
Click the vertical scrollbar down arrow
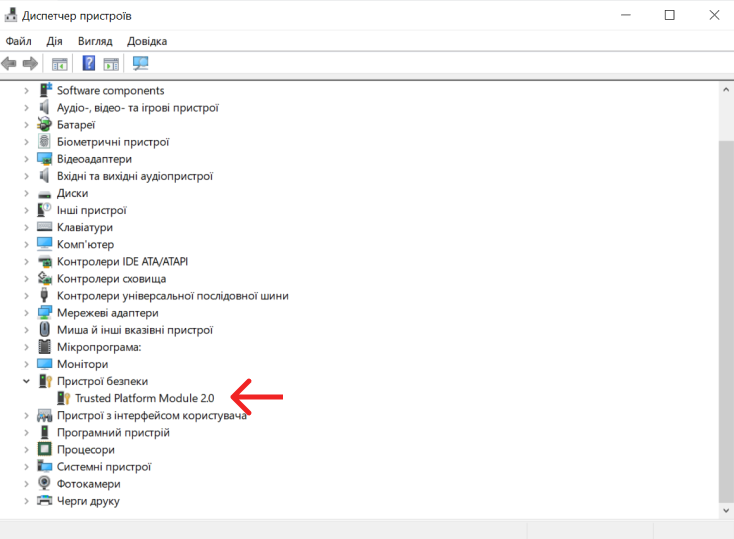coord(726,511)
